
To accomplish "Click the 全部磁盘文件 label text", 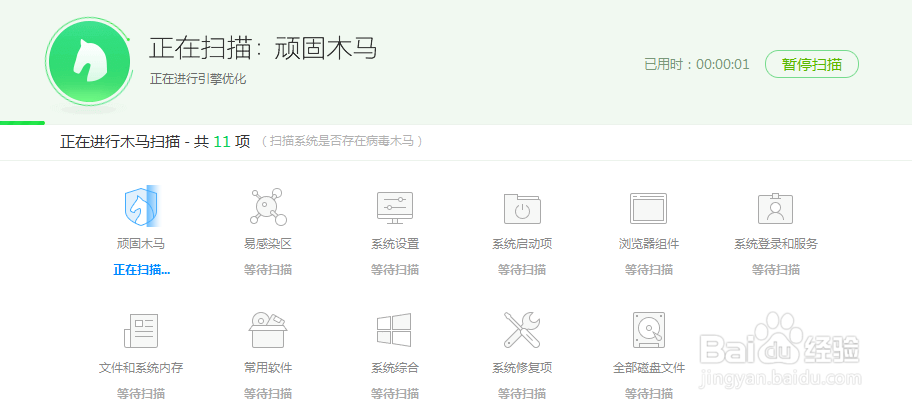I will (x=649, y=368).
